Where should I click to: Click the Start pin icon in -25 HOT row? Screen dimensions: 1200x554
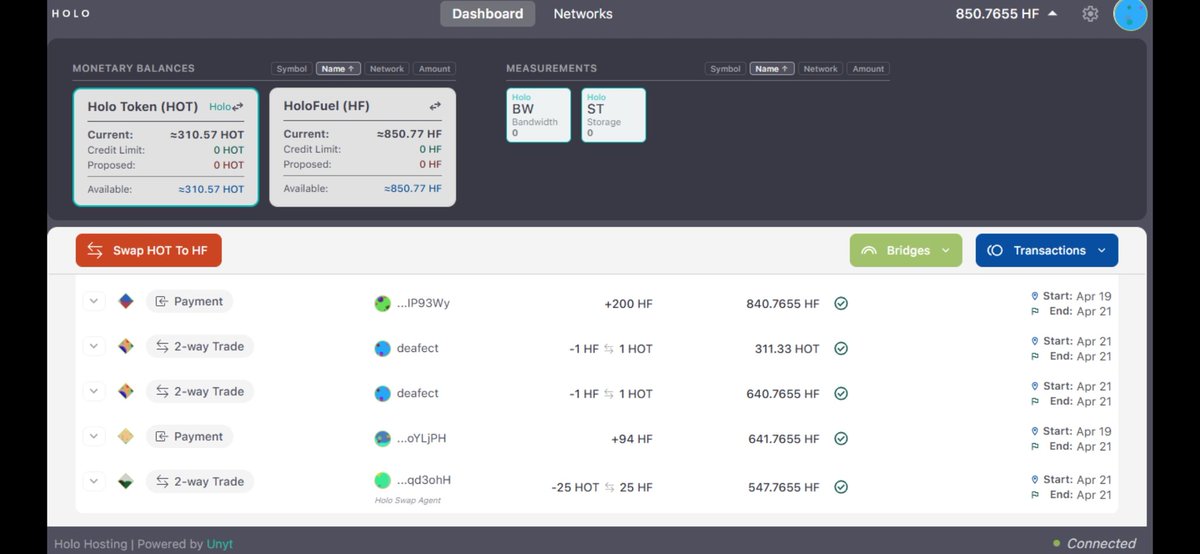1035,479
